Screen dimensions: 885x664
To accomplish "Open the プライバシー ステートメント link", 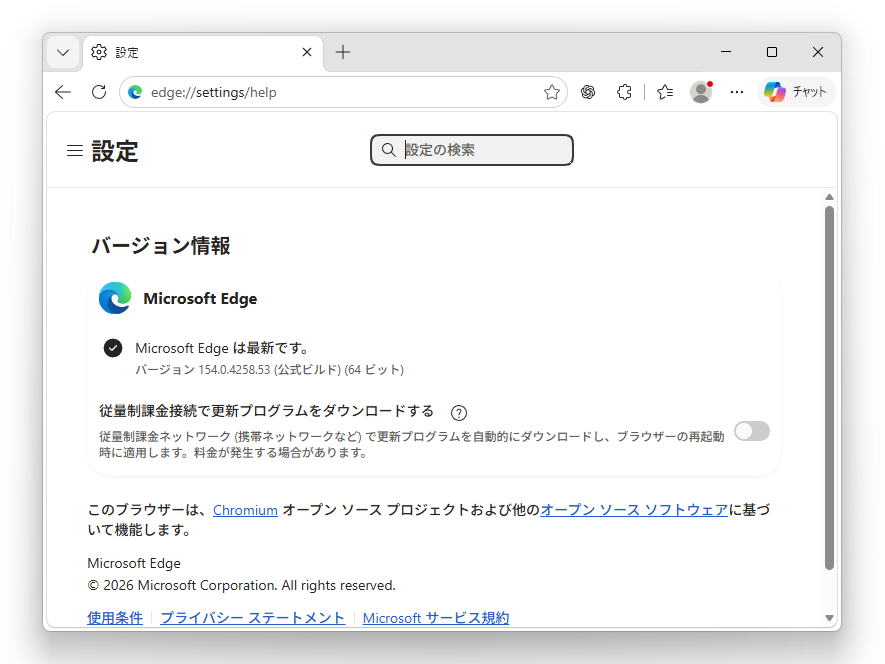I will click(x=252, y=618).
